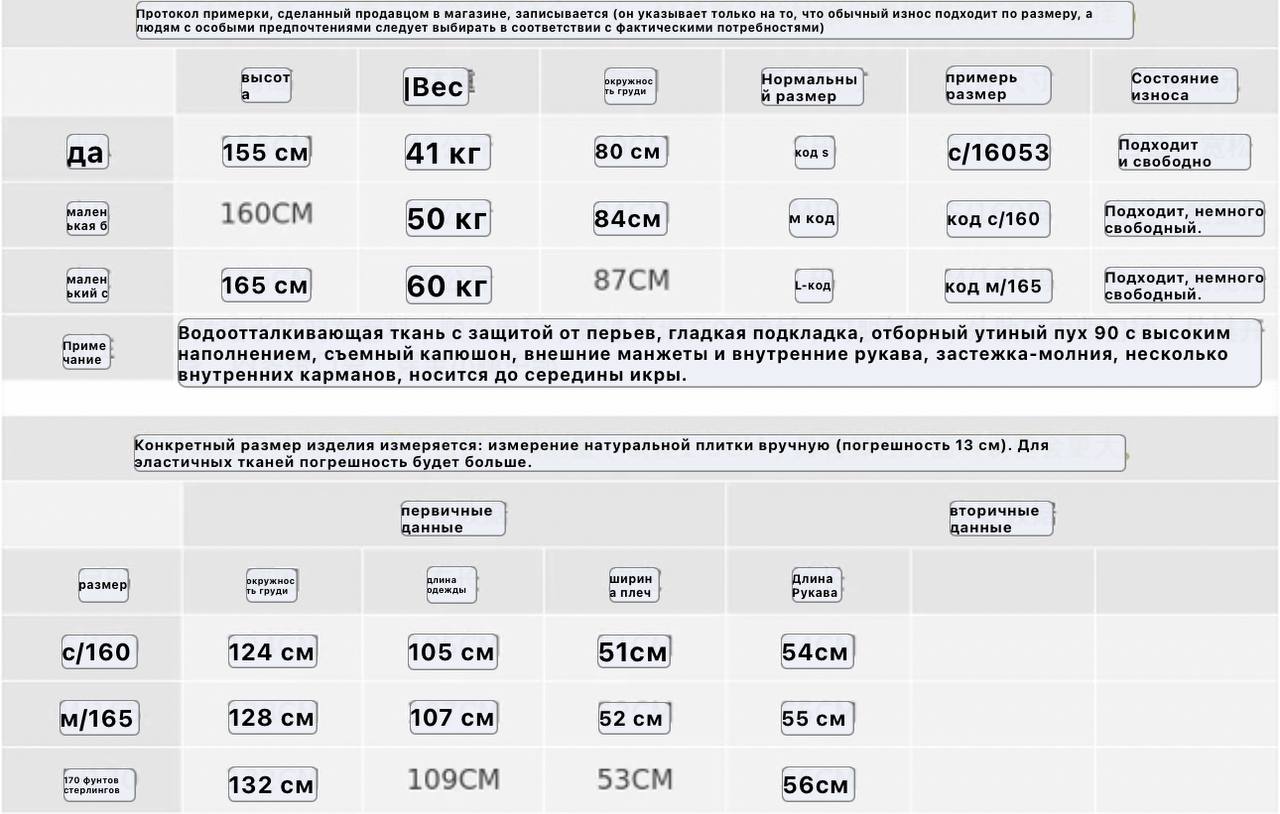The image size is (1280, 814).
Task: Click "Подходит, немного свободный." in the 50 кг row
Action: click(x=1184, y=219)
